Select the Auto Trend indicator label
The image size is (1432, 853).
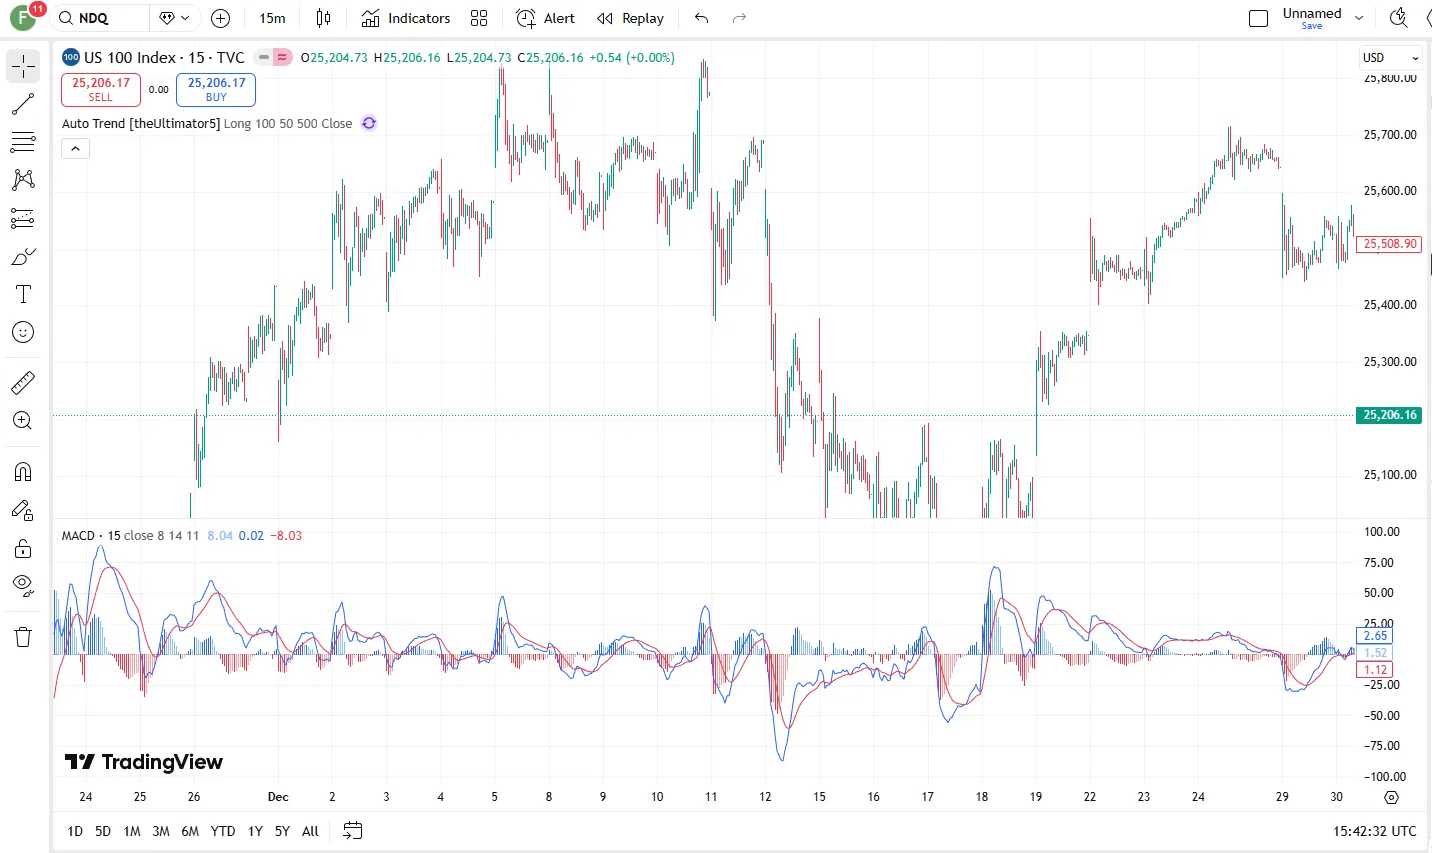pyautogui.click(x=207, y=124)
